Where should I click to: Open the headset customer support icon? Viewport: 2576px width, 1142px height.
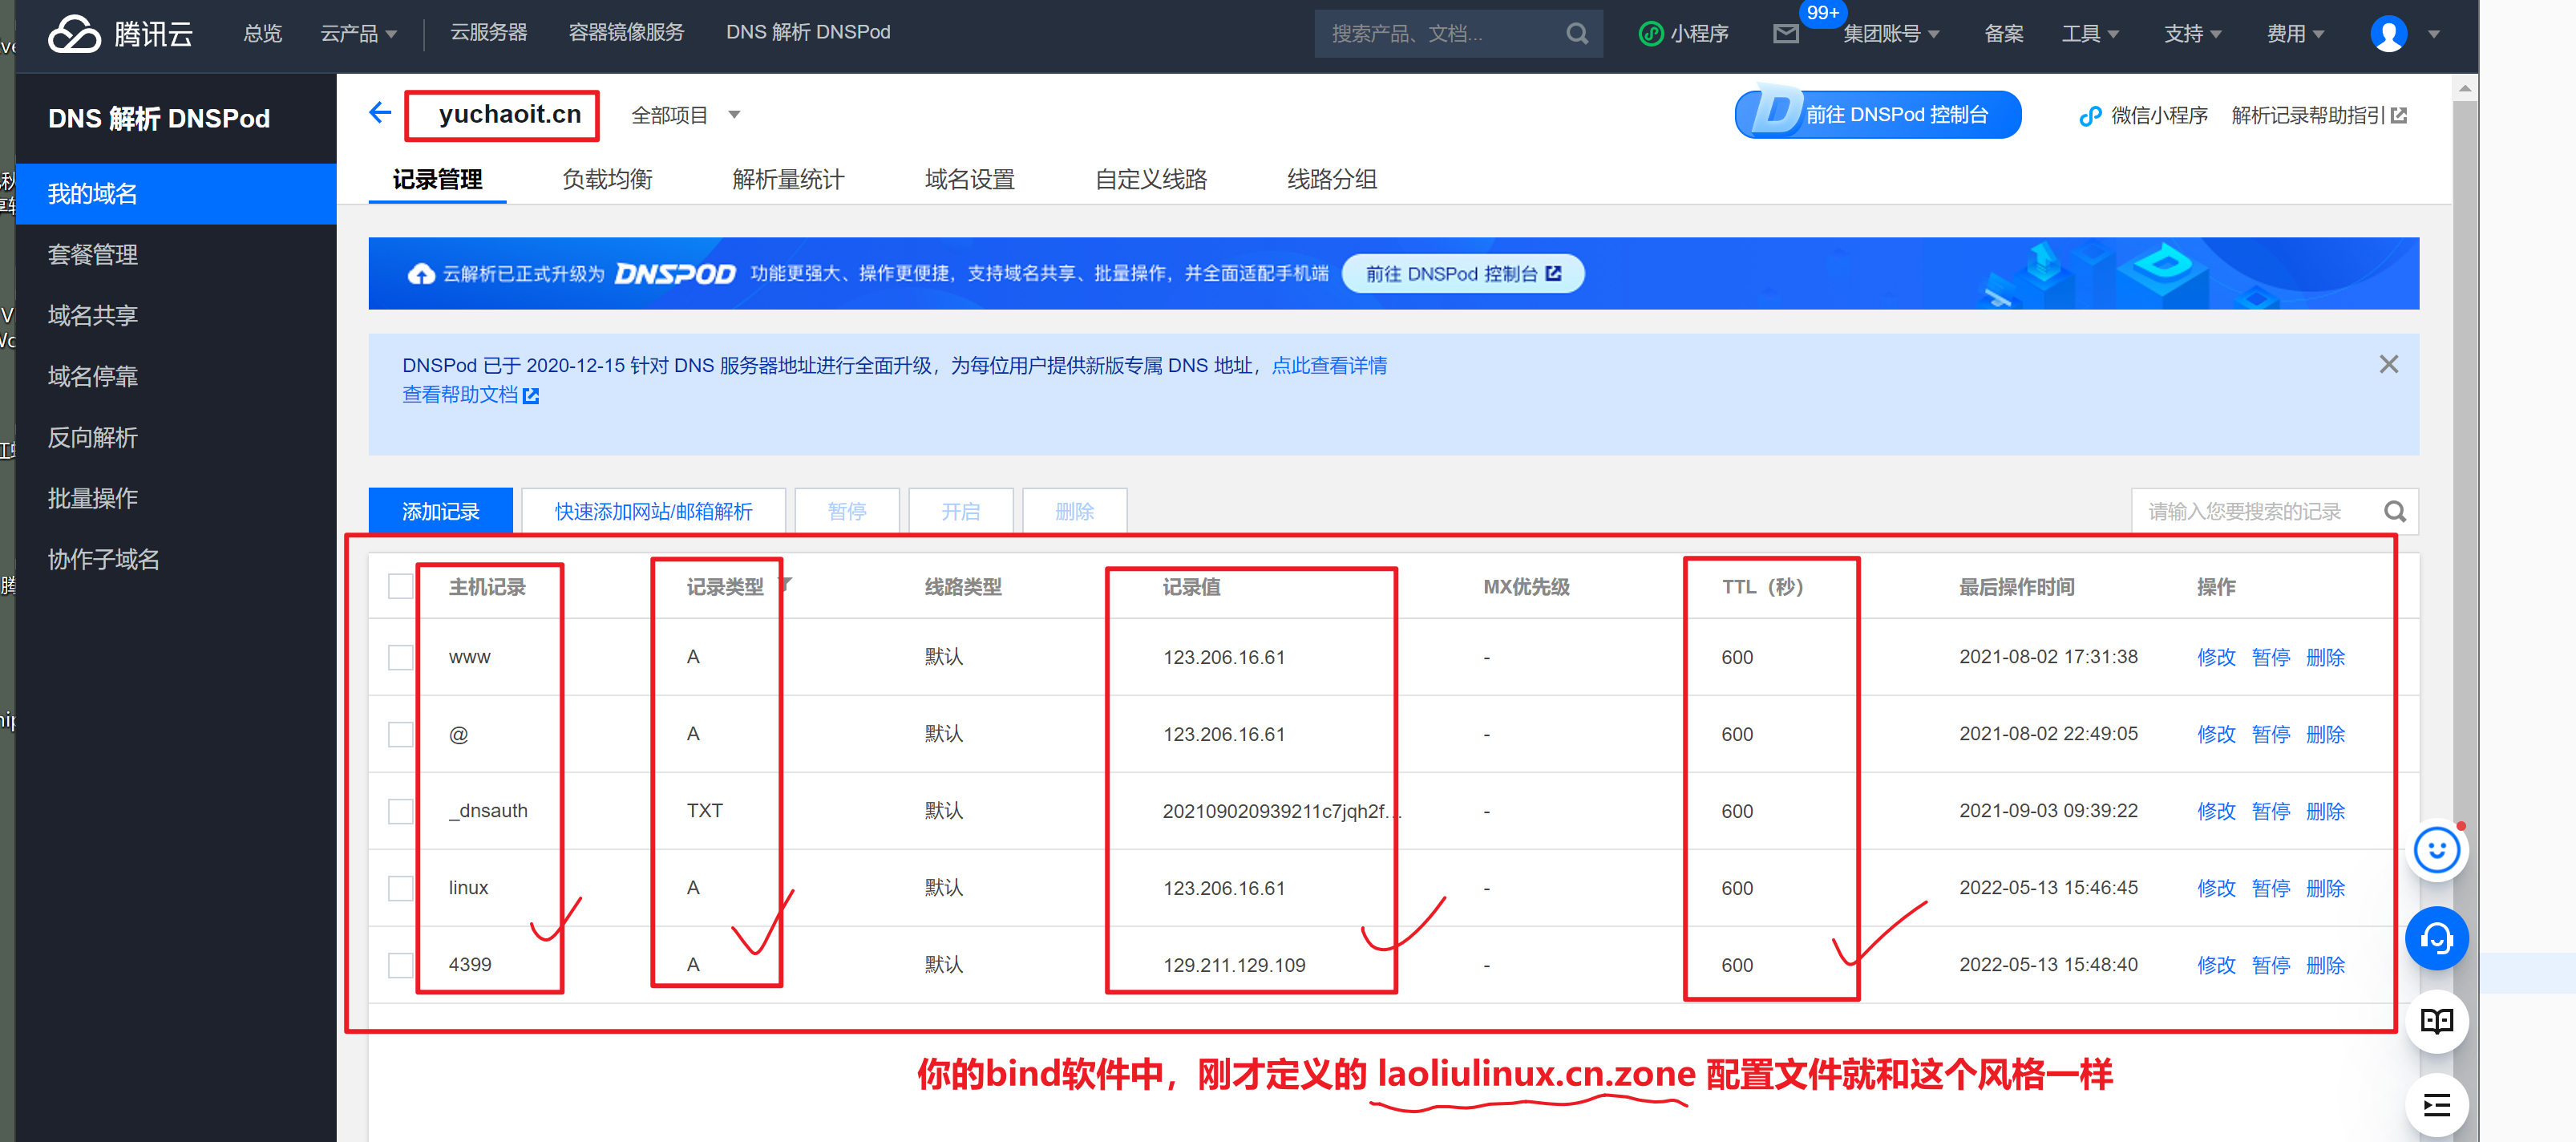(2436, 938)
